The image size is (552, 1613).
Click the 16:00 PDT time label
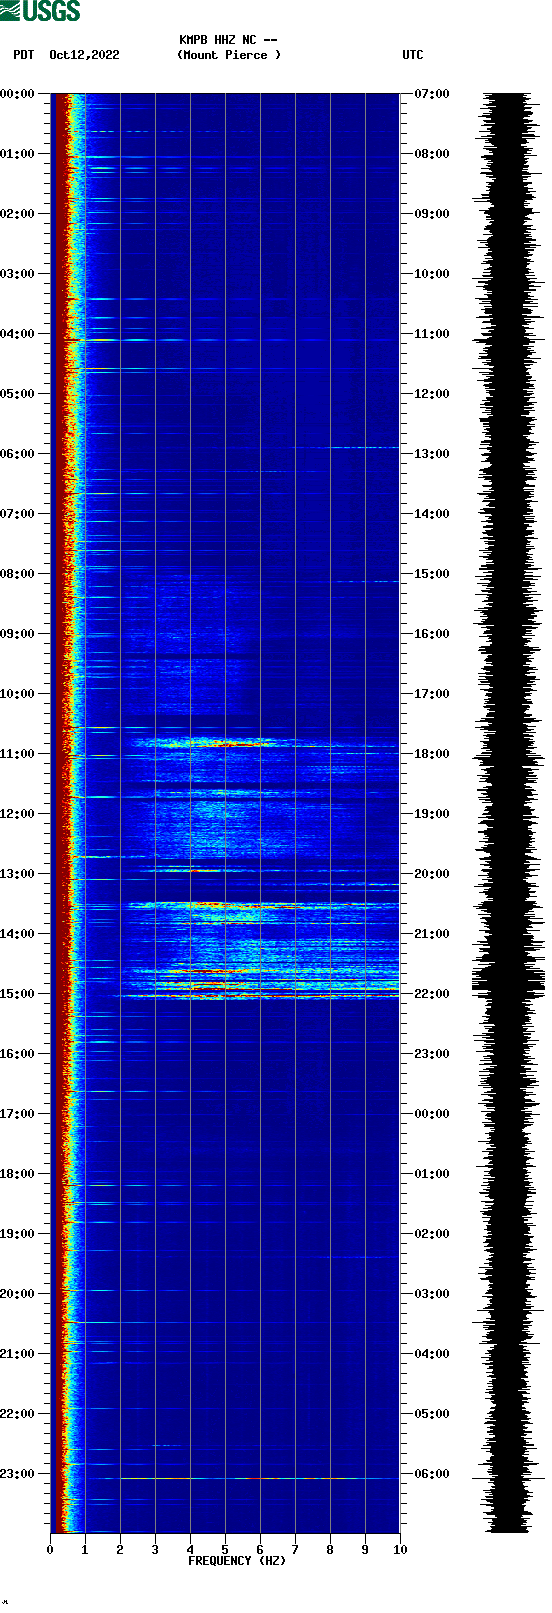17,1054
